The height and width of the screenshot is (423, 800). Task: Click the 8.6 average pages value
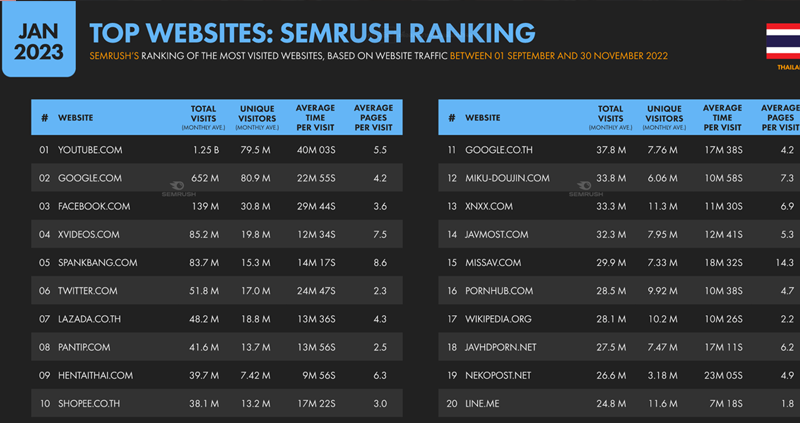pyautogui.click(x=380, y=263)
